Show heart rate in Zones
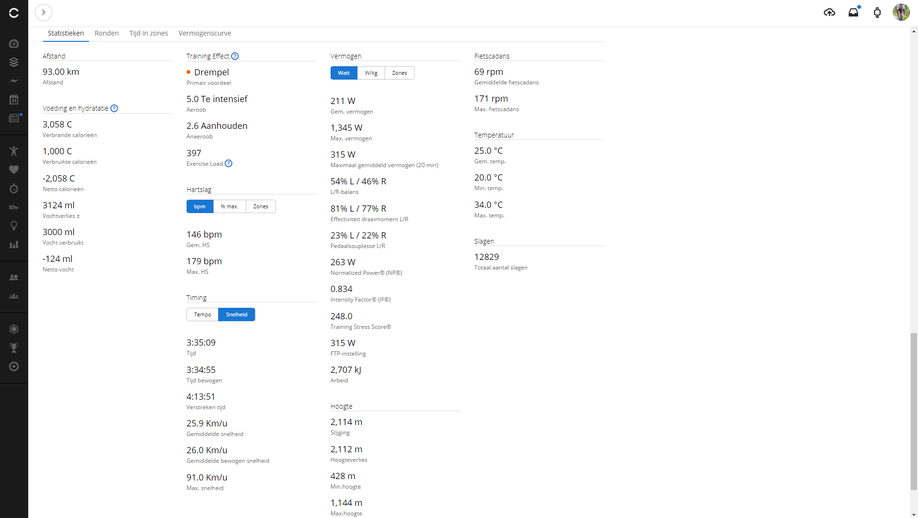The image size is (918, 518). tap(260, 207)
